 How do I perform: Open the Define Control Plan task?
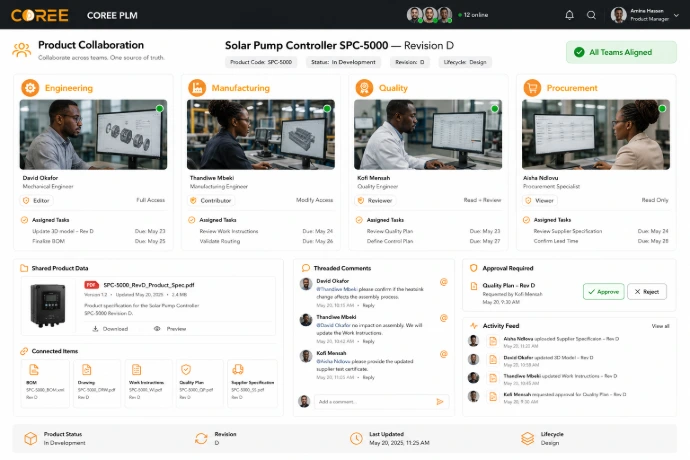point(433,241)
